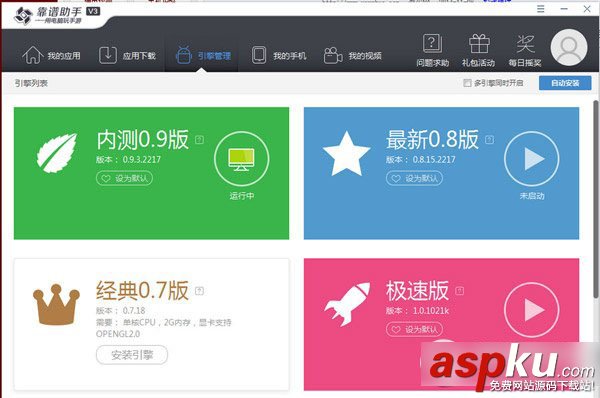Switch to 应用下载 tab
This screenshot has height=398, width=600.
click(x=127, y=55)
